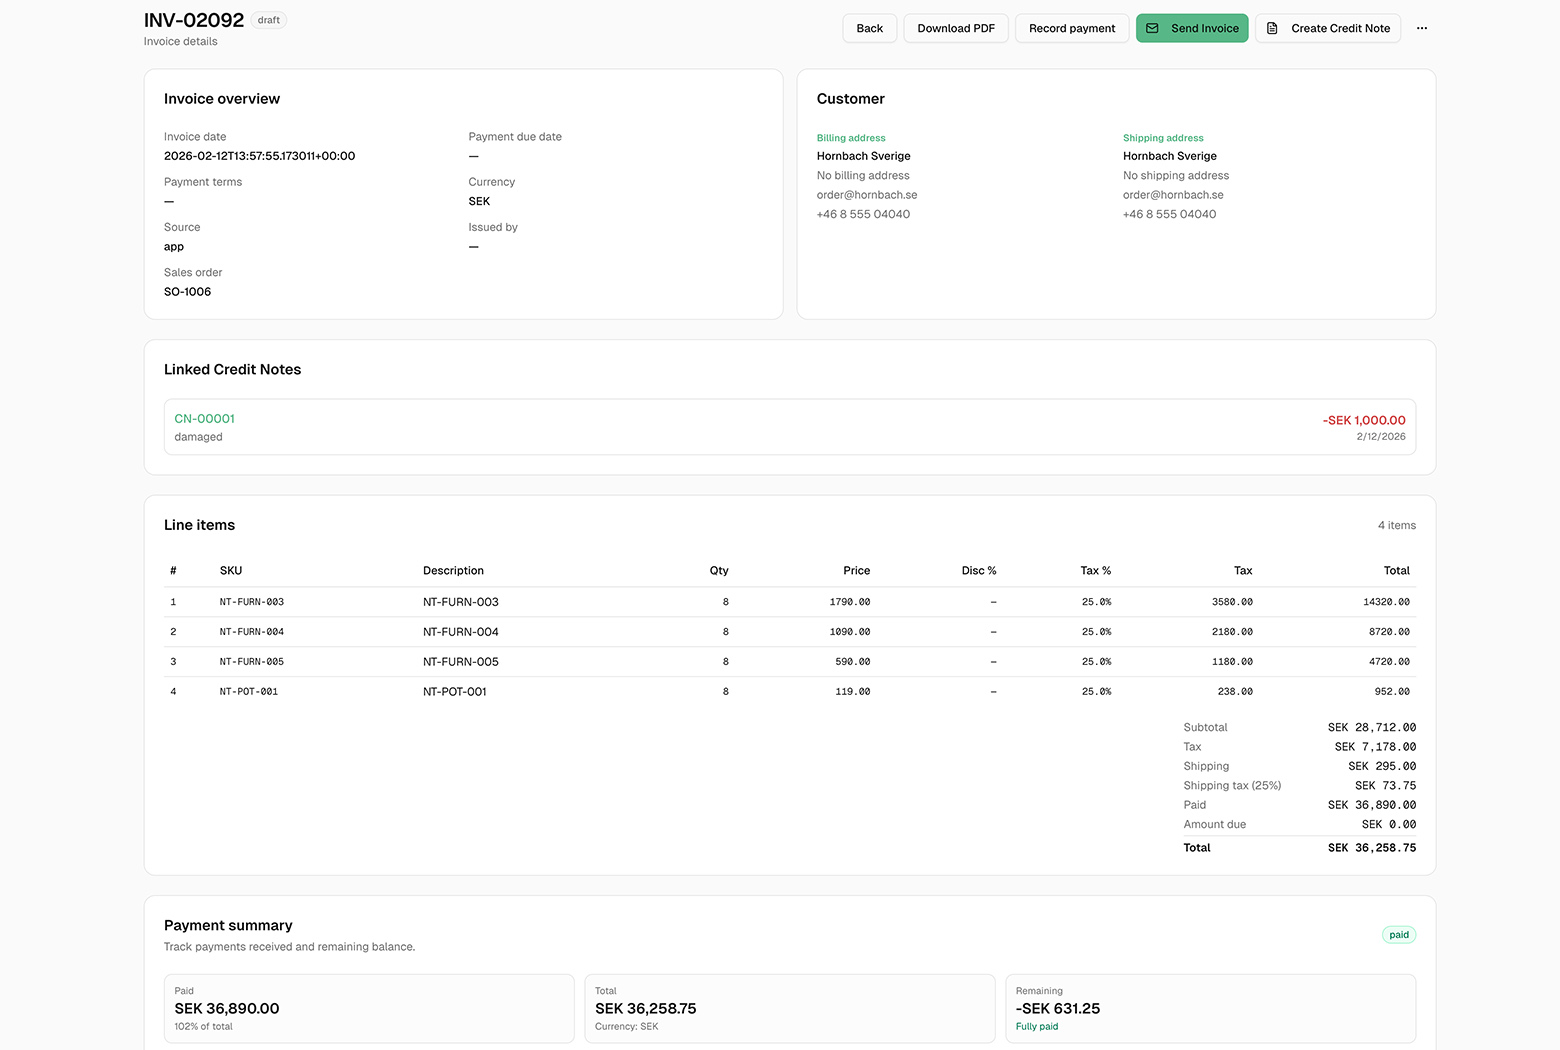Click sales order SO-1006
This screenshot has width=1560, height=1050.
pos(187,291)
